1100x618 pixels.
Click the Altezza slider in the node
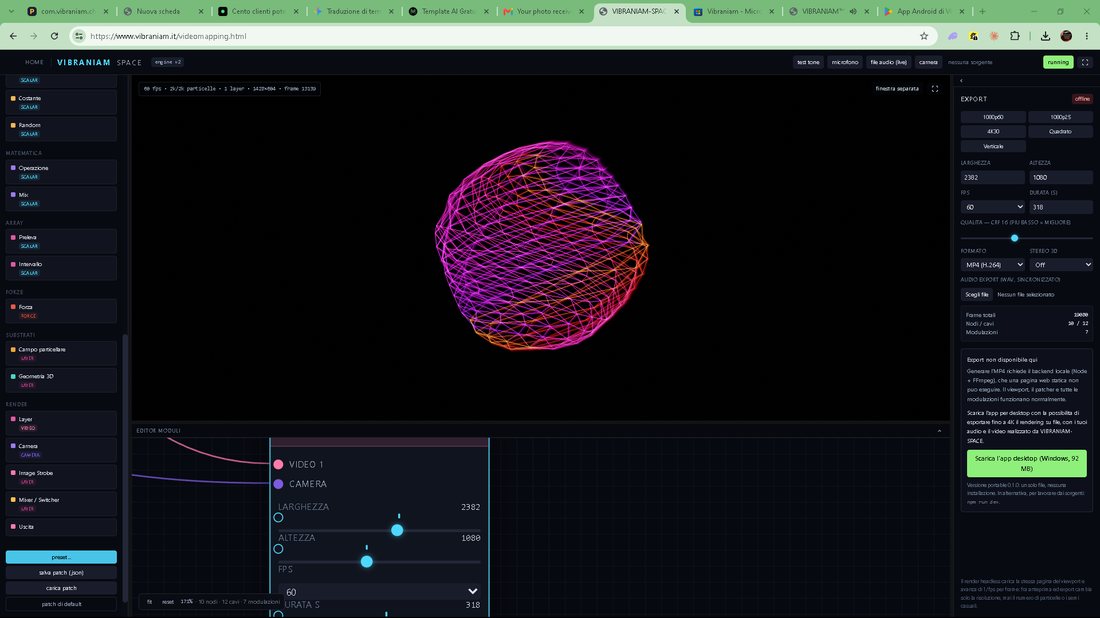pos(380,561)
